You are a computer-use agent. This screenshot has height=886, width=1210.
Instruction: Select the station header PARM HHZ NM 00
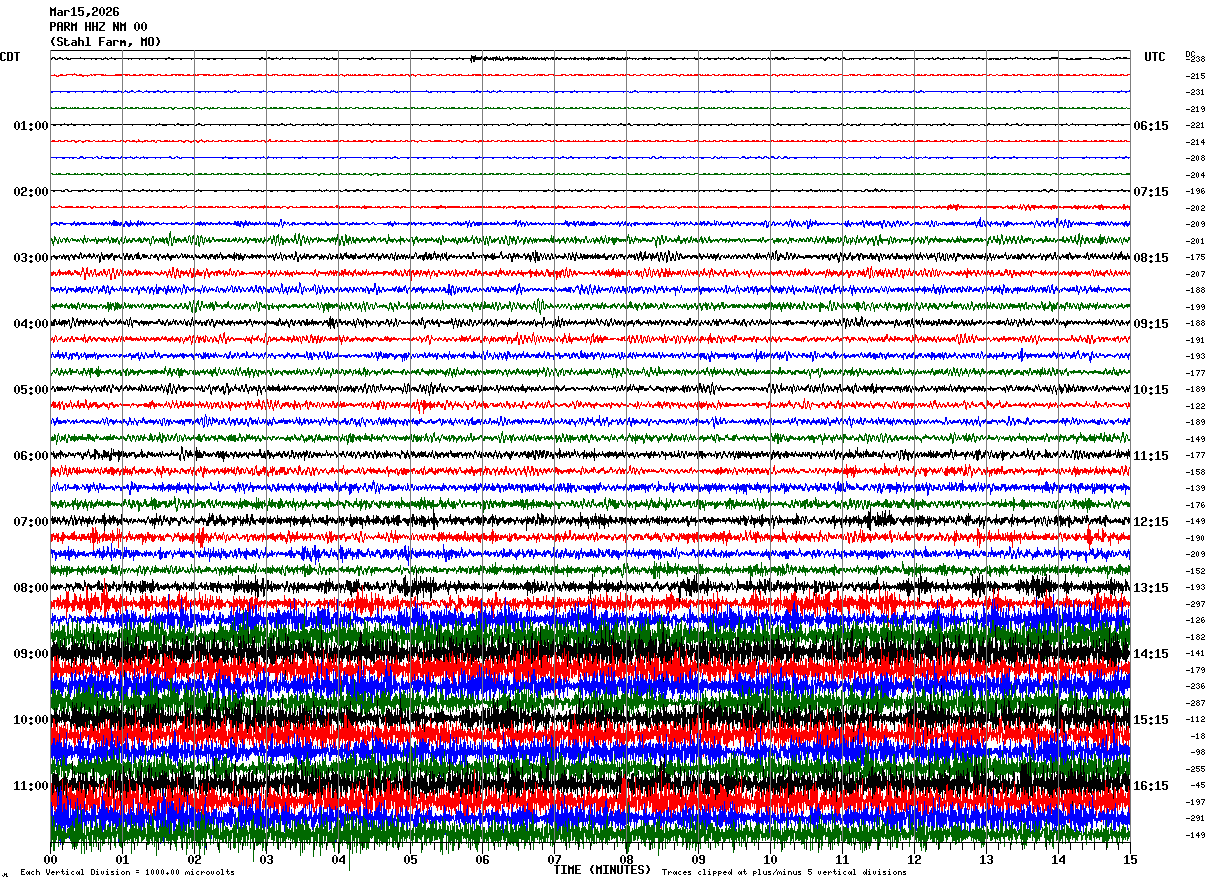(98, 27)
